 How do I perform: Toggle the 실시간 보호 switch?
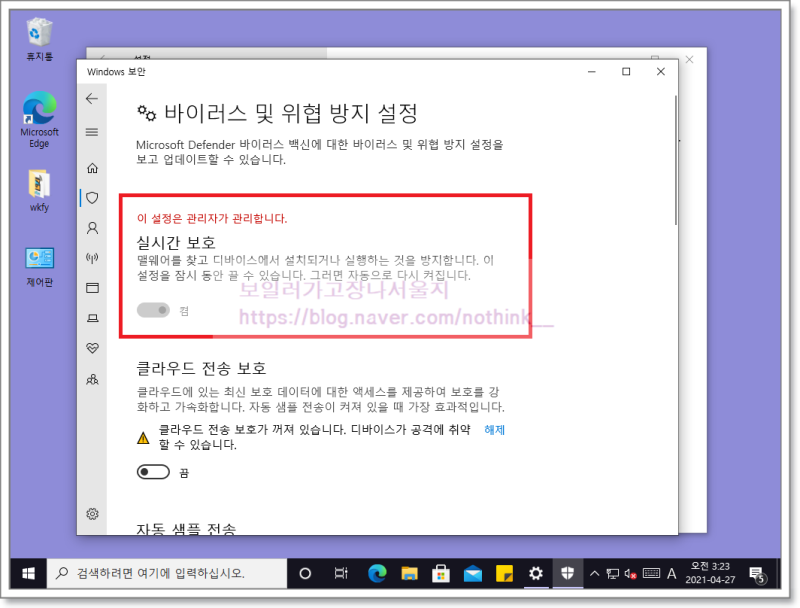coord(153,310)
